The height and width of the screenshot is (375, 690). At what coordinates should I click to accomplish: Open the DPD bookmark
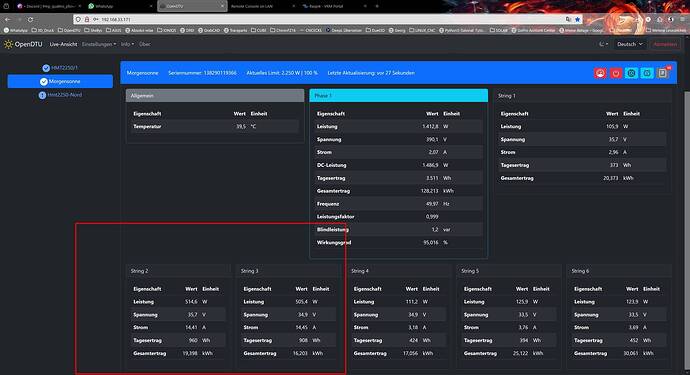pos(187,30)
